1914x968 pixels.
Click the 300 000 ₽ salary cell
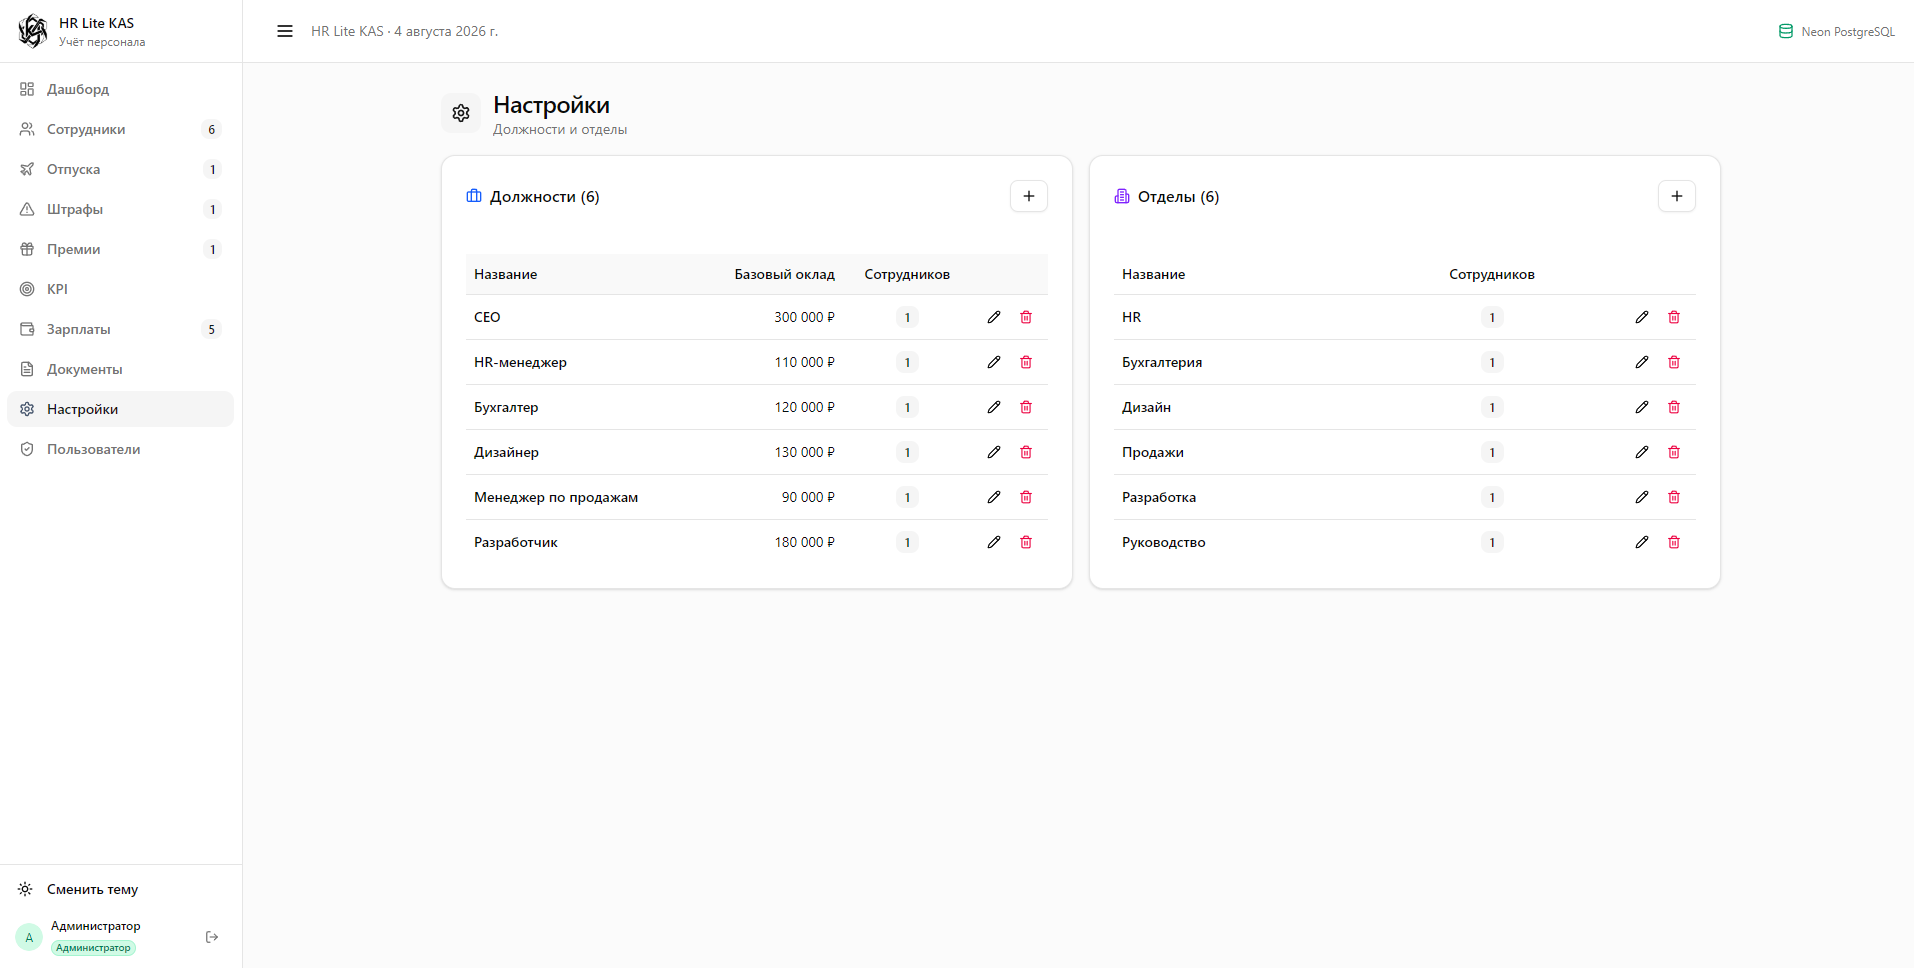(804, 317)
